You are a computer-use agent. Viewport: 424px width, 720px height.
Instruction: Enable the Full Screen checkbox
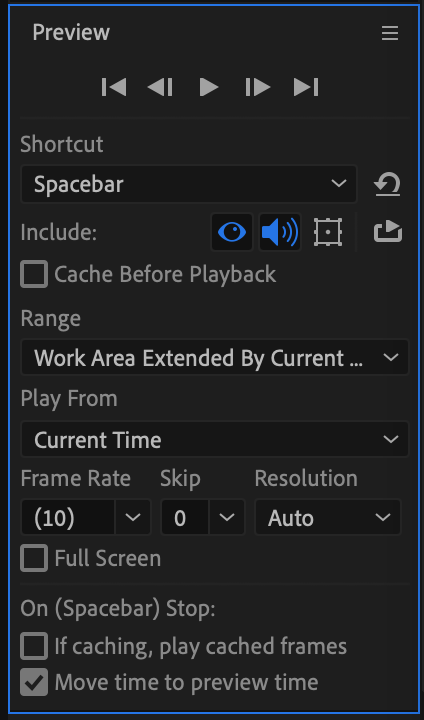pyautogui.click(x=34, y=558)
